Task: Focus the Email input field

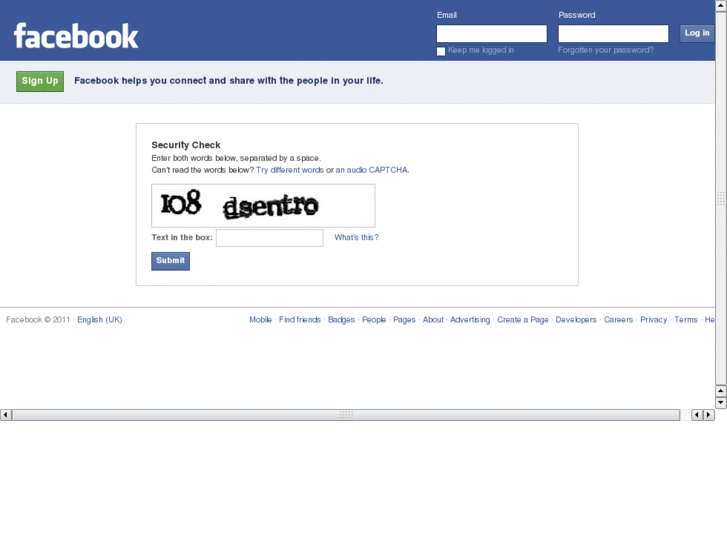Action: coord(491,33)
